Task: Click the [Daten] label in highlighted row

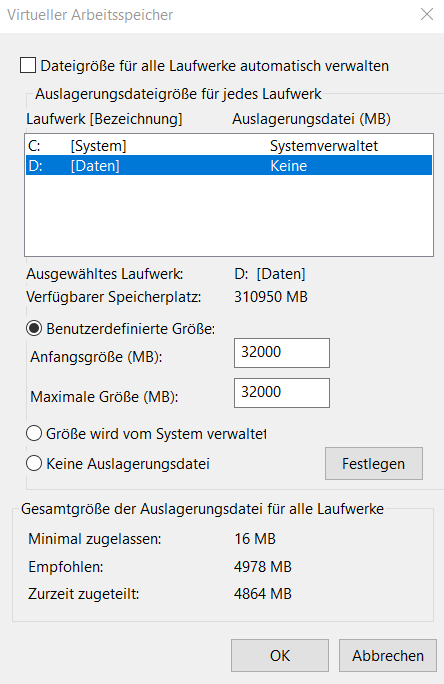Action: pyautogui.click(x=95, y=166)
